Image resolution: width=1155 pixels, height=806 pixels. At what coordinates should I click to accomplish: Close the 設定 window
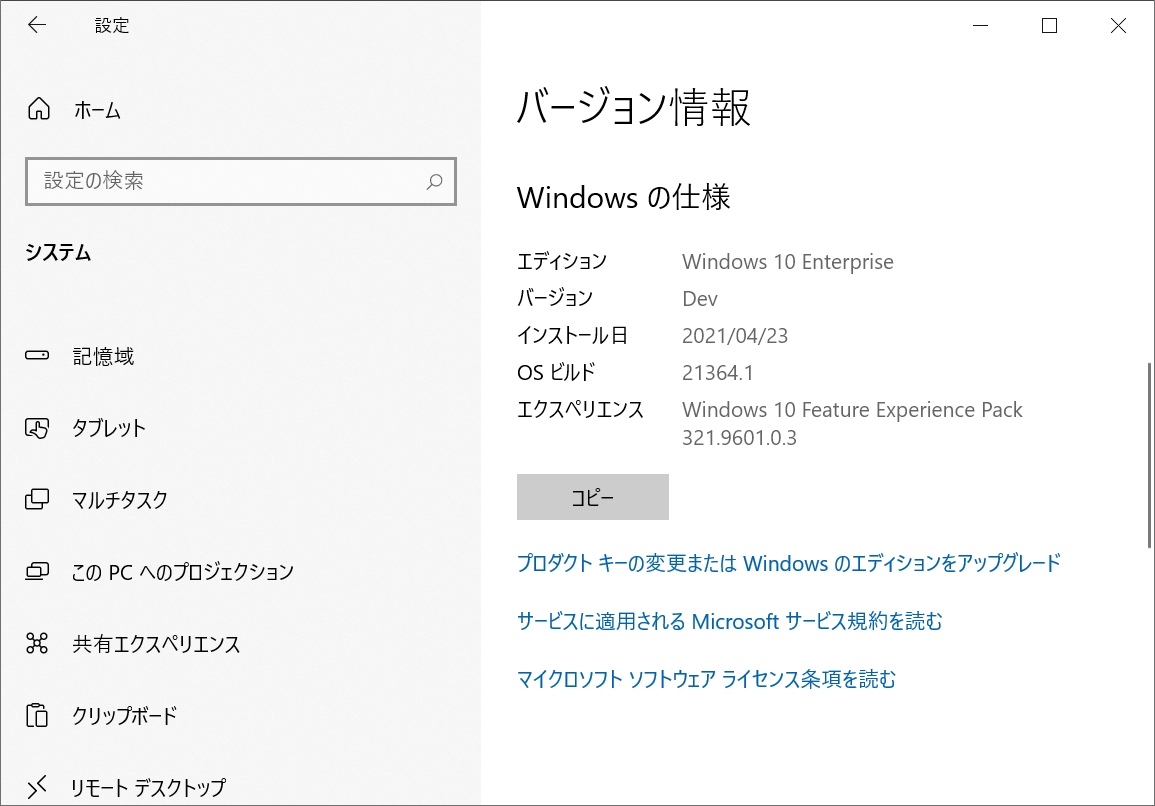[x=1118, y=25]
